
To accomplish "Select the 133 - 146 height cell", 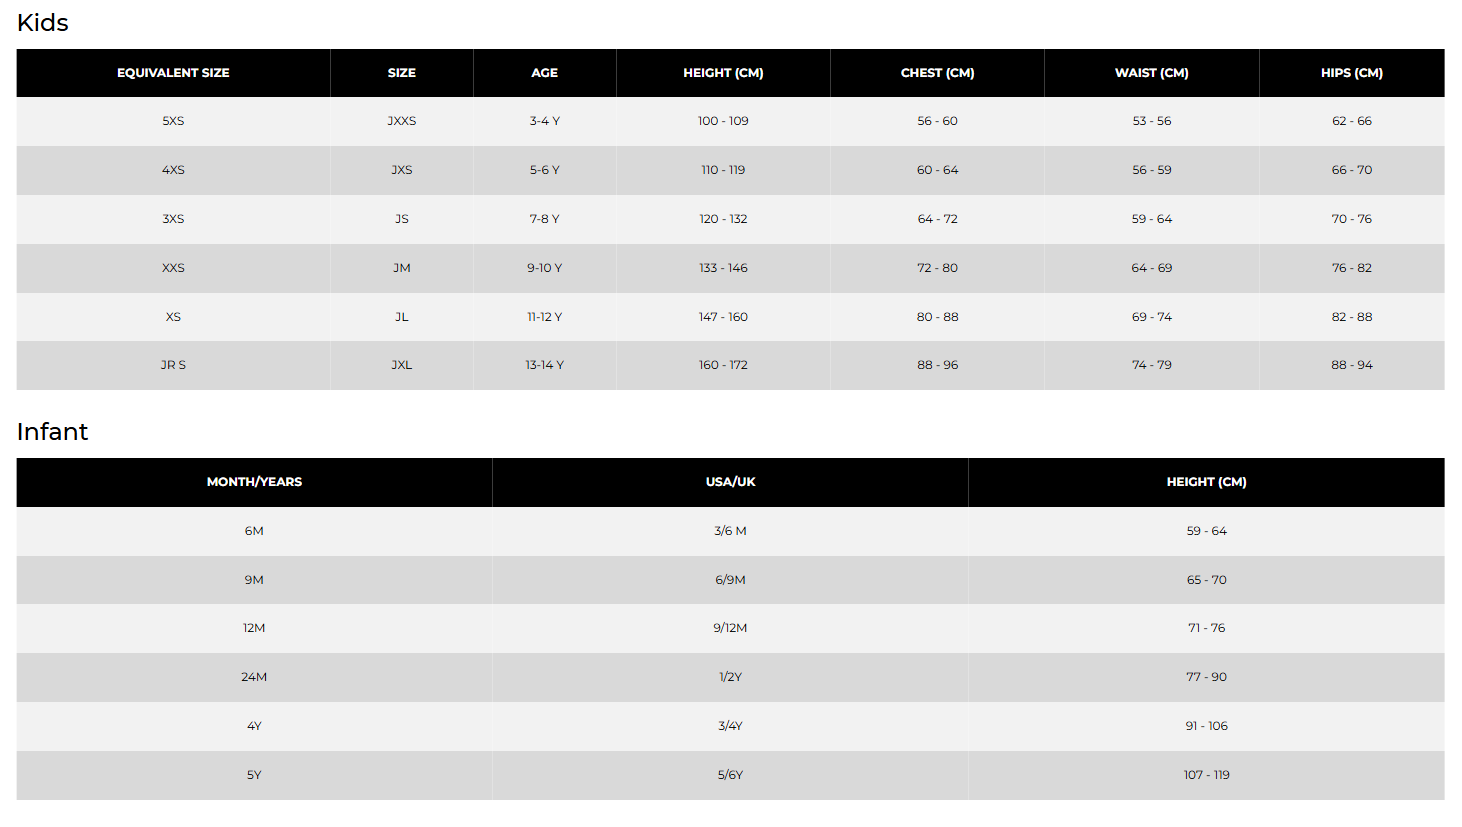I will (723, 268).
